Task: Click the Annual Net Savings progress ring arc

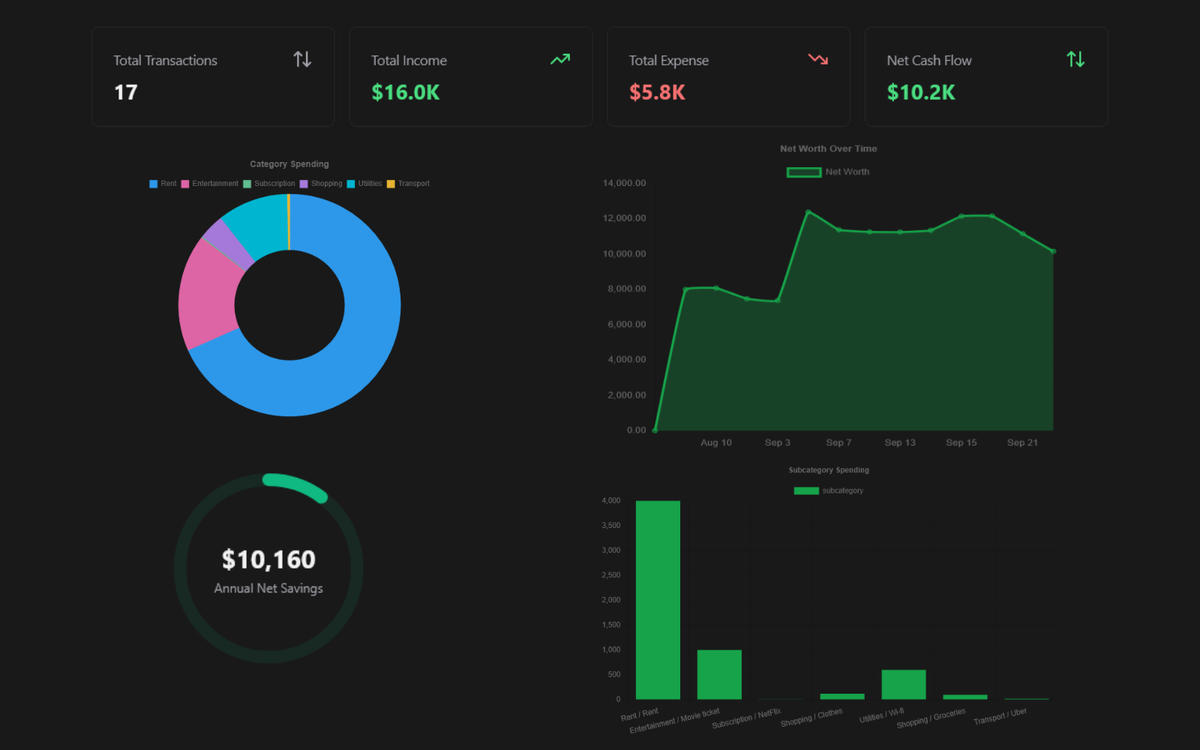Action: tap(297, 485)
